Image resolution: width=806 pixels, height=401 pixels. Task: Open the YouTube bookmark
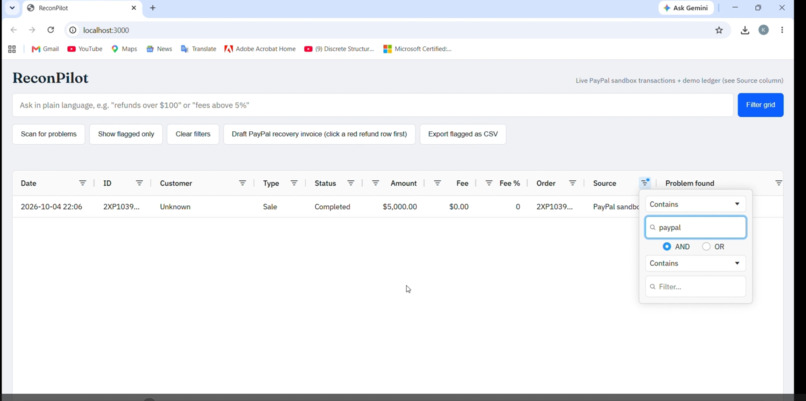point(85,49)
